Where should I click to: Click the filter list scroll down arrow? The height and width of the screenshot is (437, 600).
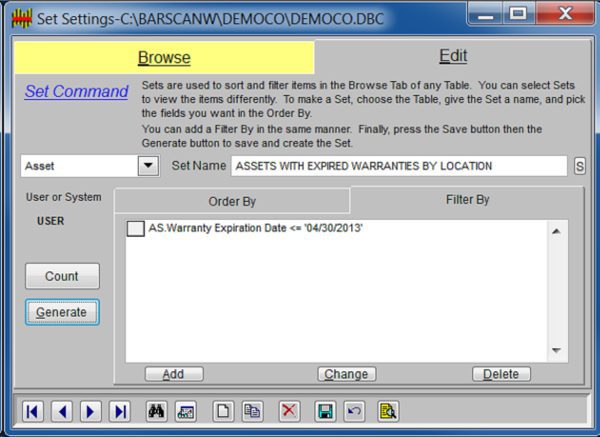(556, 350)
